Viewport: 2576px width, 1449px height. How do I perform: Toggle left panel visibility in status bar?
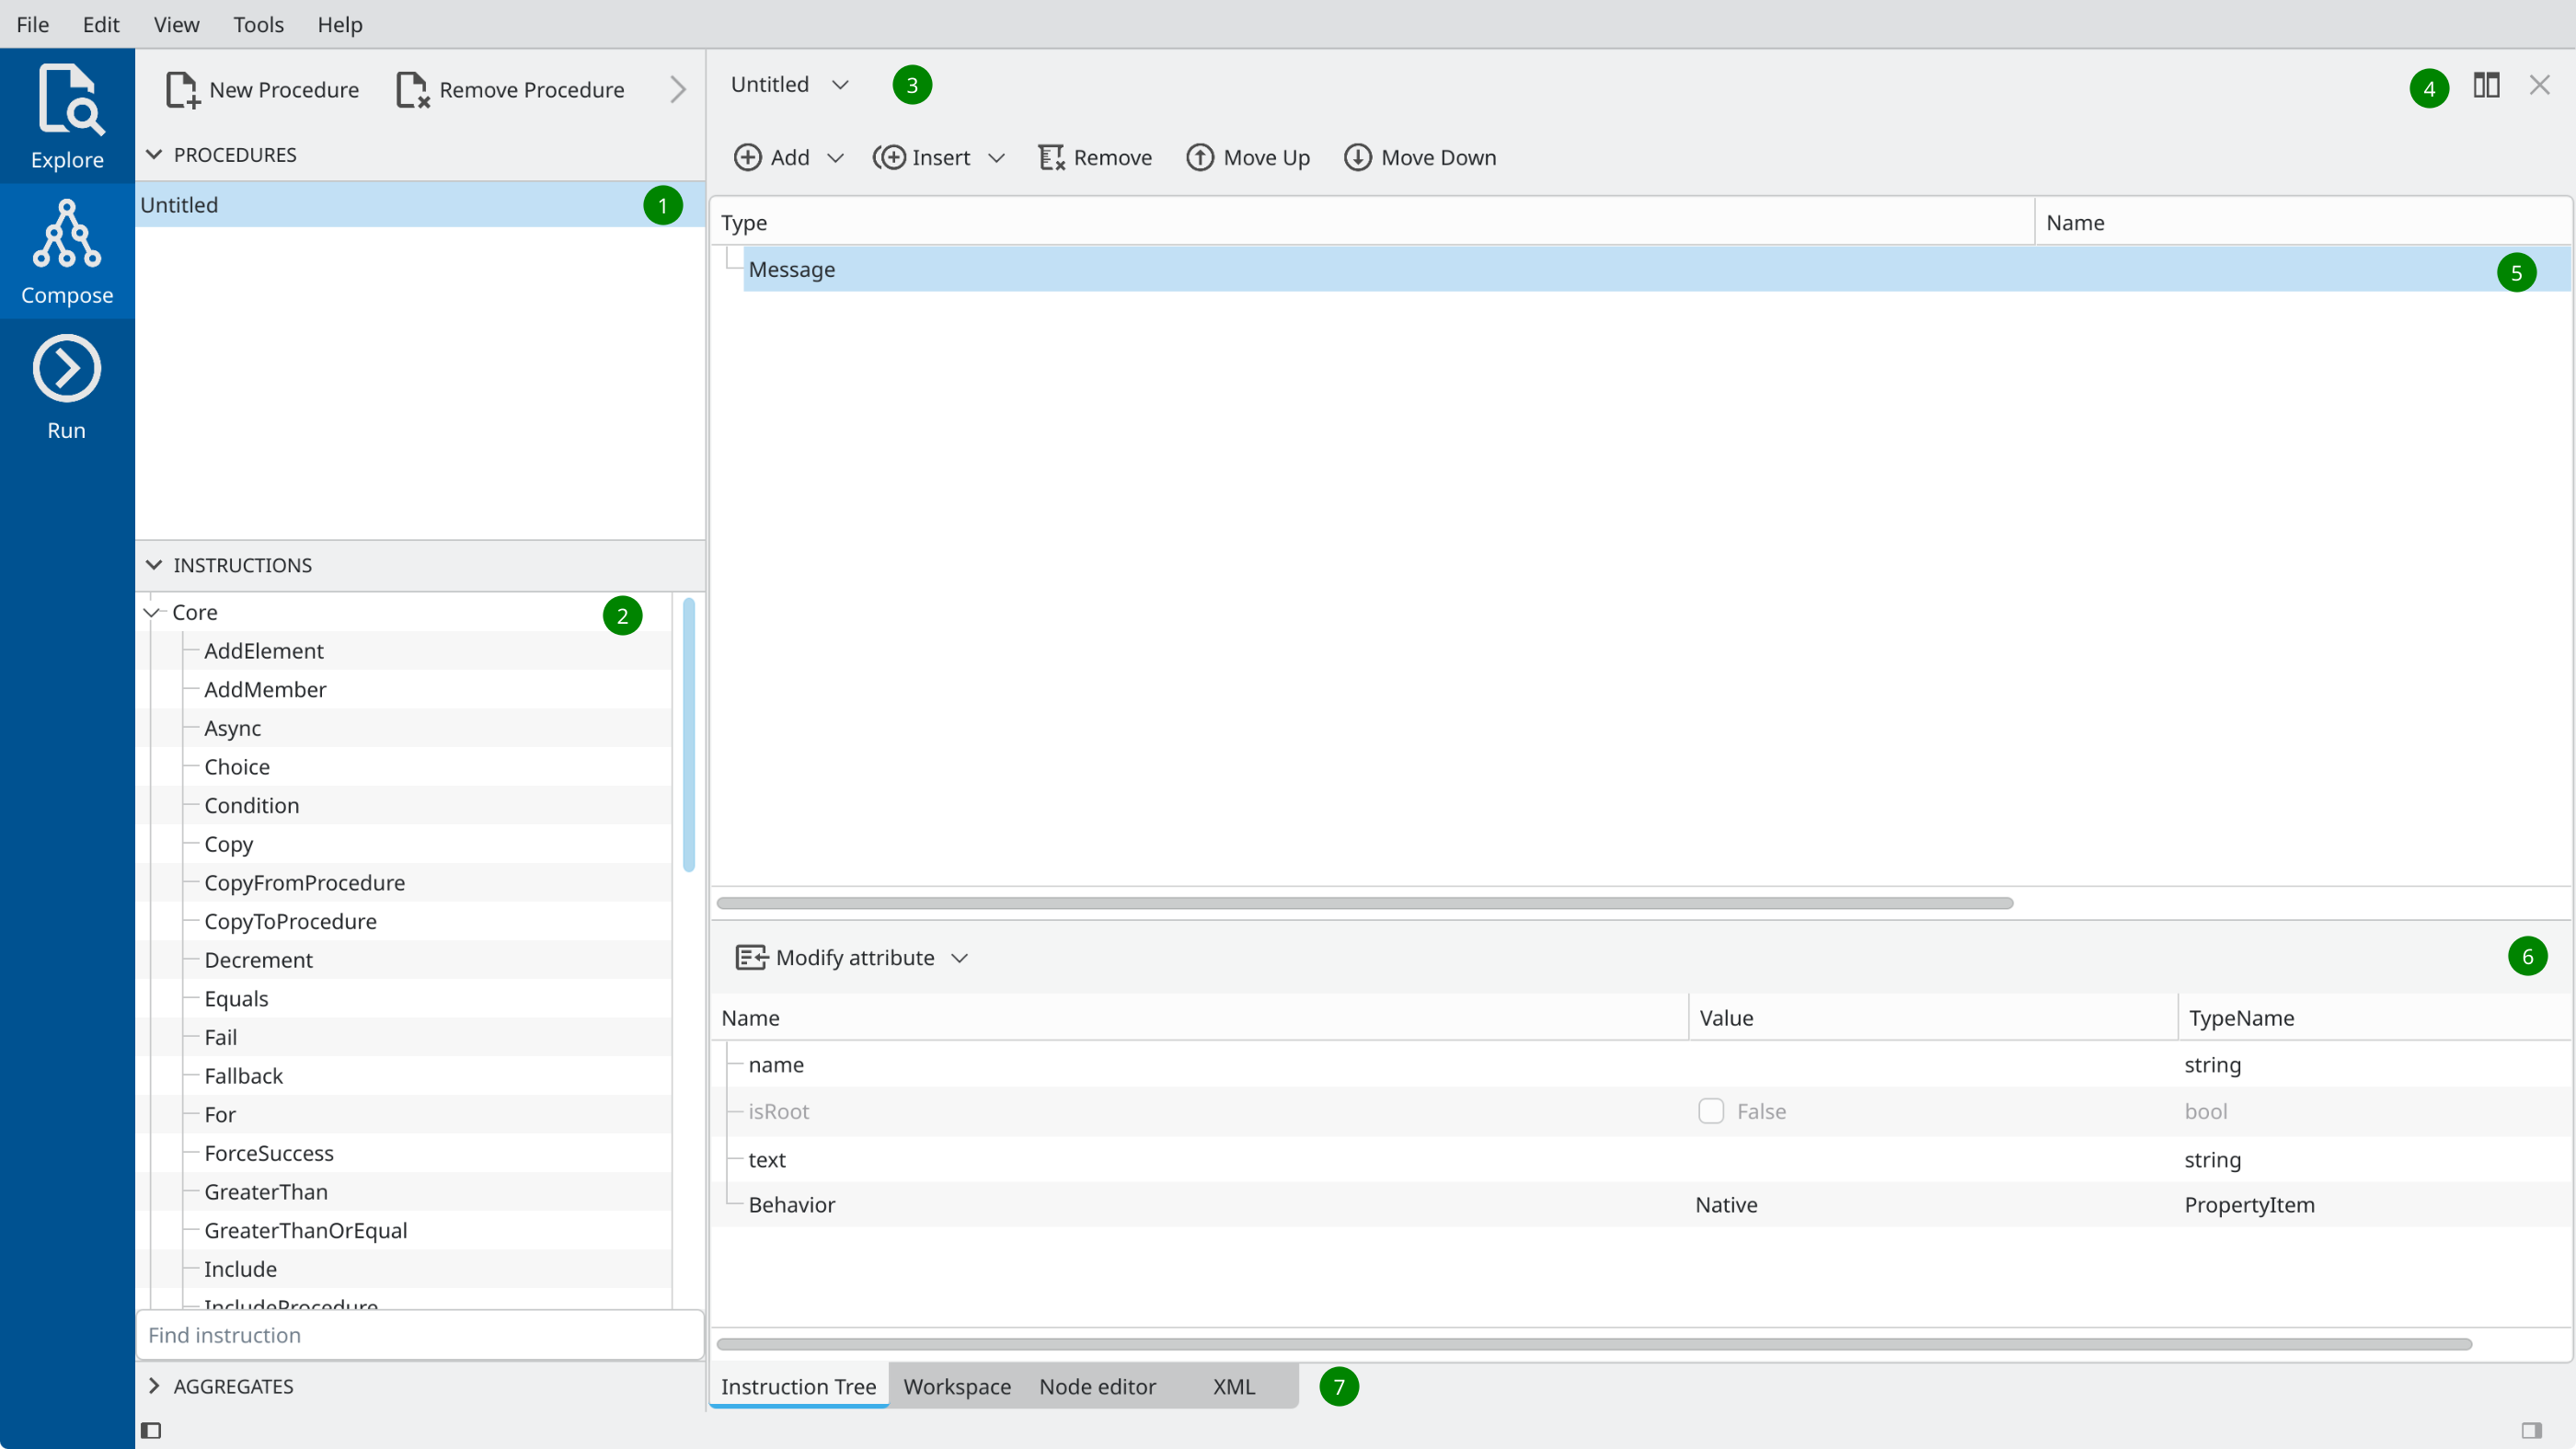point(151,1430)
